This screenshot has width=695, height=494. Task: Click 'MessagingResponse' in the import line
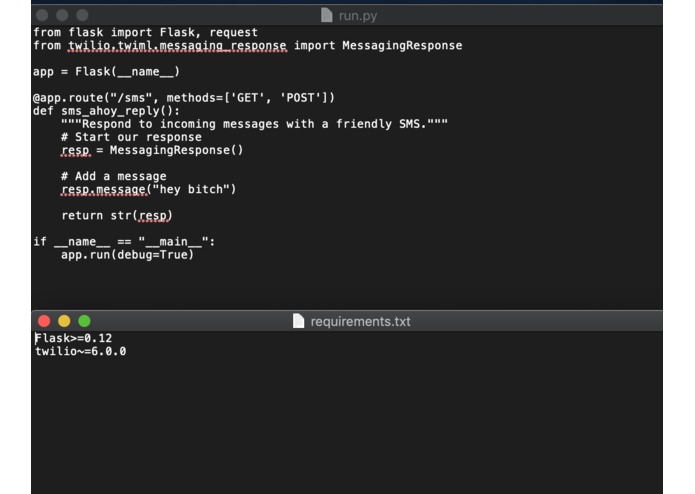[402, 46]
